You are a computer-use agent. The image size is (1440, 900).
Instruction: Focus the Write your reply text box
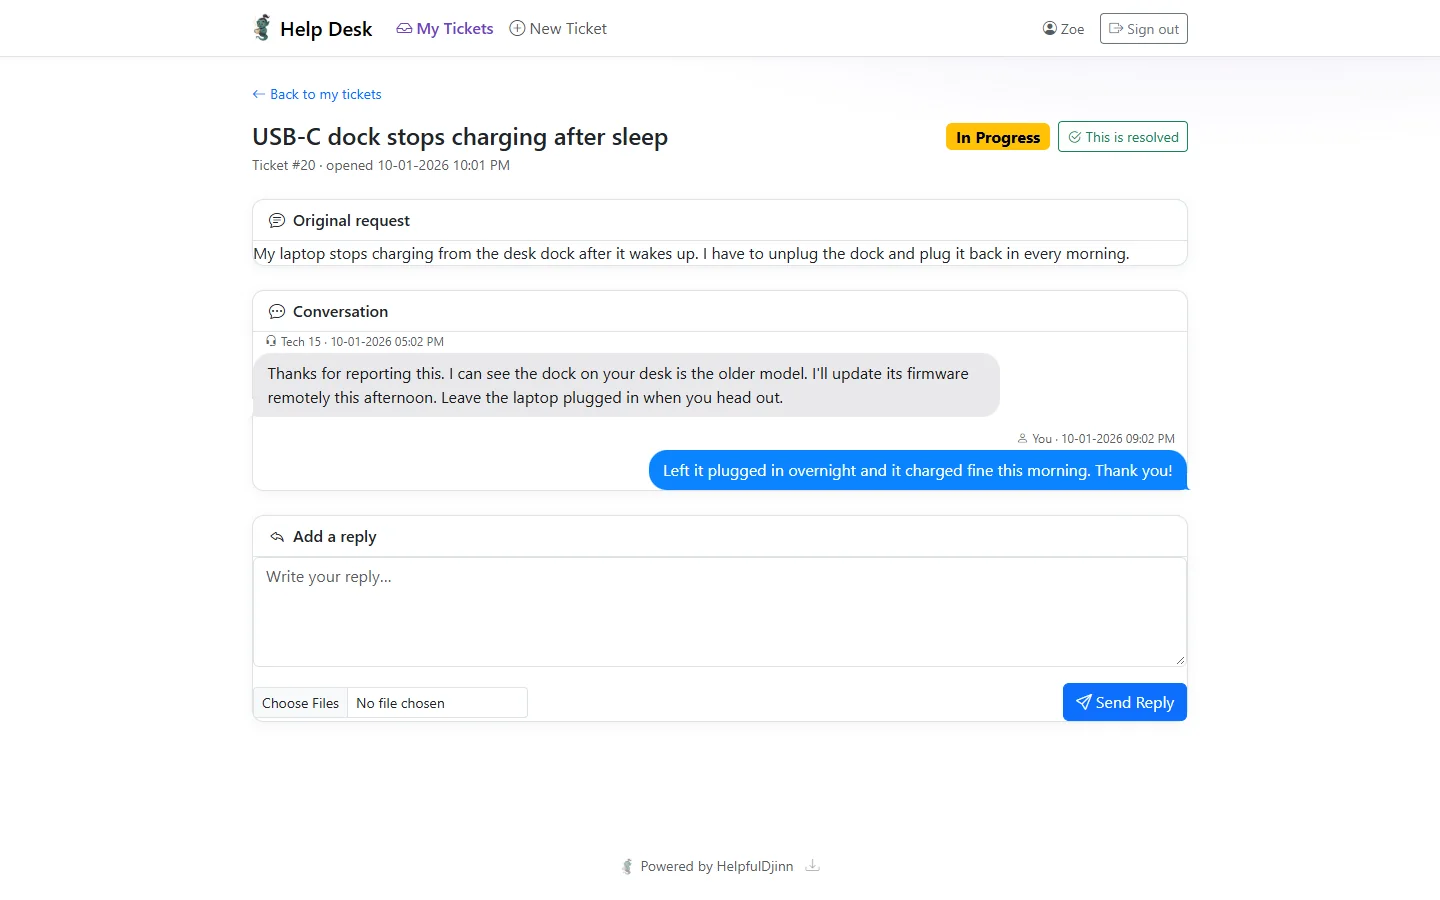720,612
